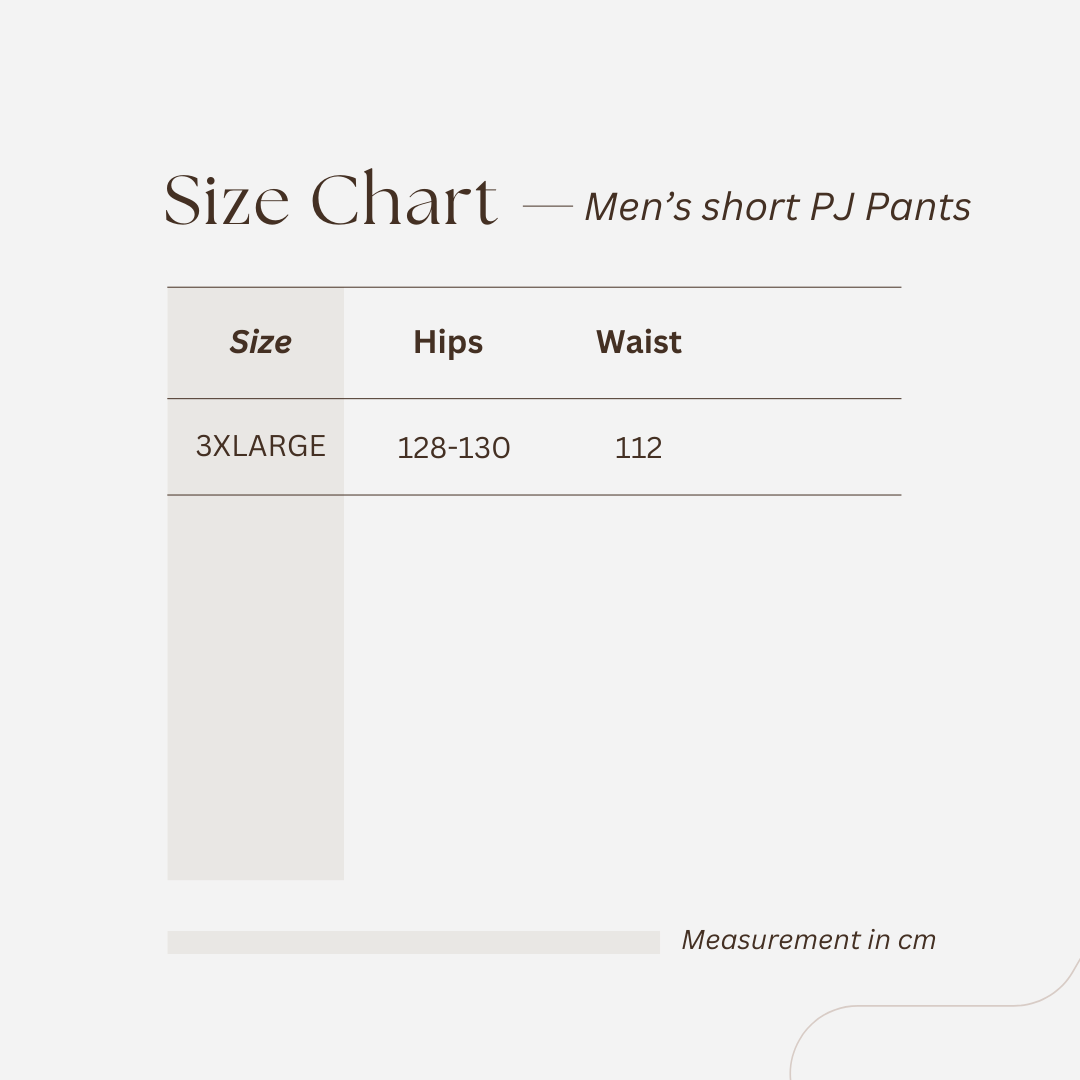Select the italic "Size" column header
The height and width of the screenshot is (1080, 1080).
point(260,342)
